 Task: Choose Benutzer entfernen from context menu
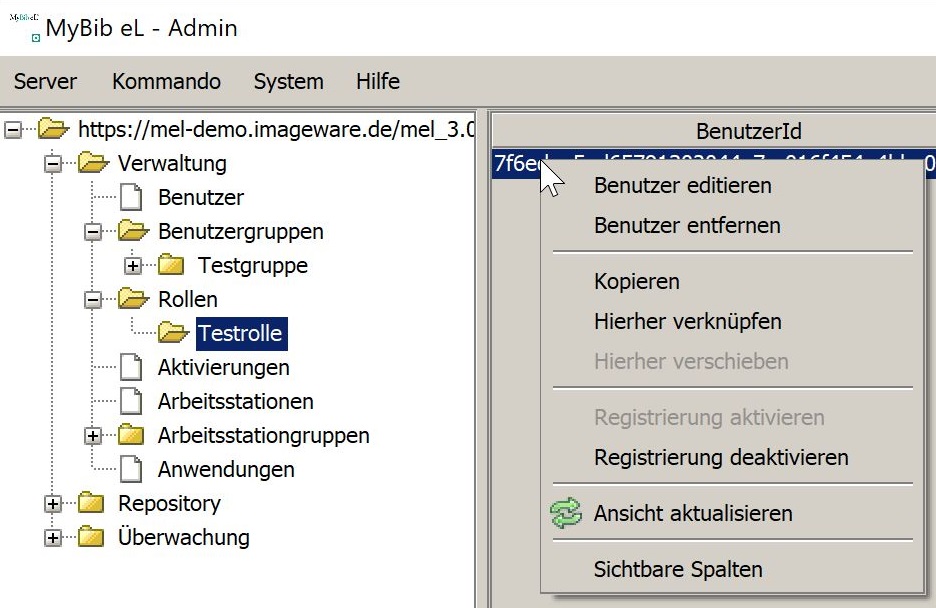pos(733,226)
